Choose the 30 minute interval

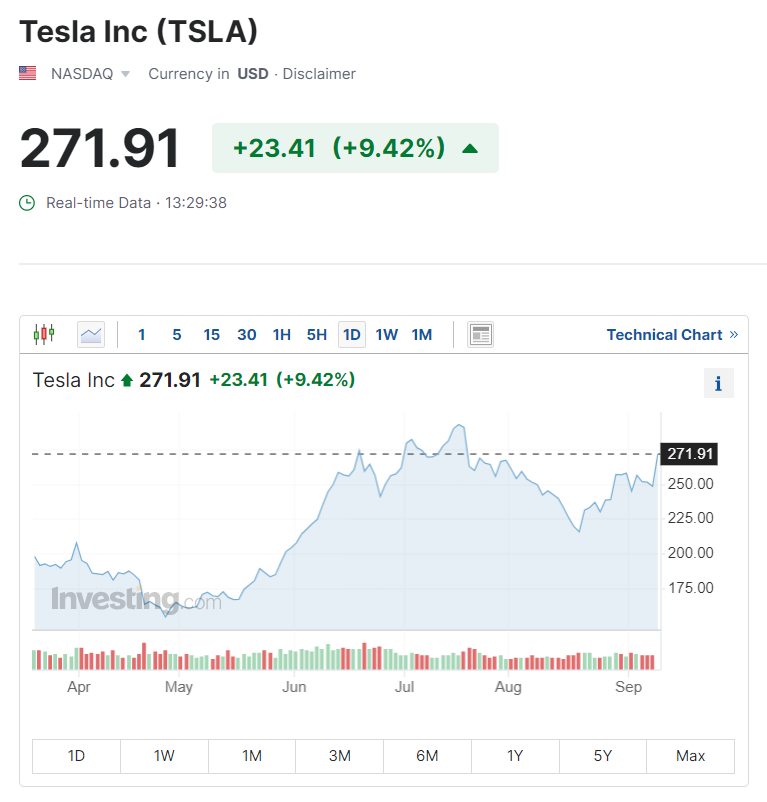[246, 335]
